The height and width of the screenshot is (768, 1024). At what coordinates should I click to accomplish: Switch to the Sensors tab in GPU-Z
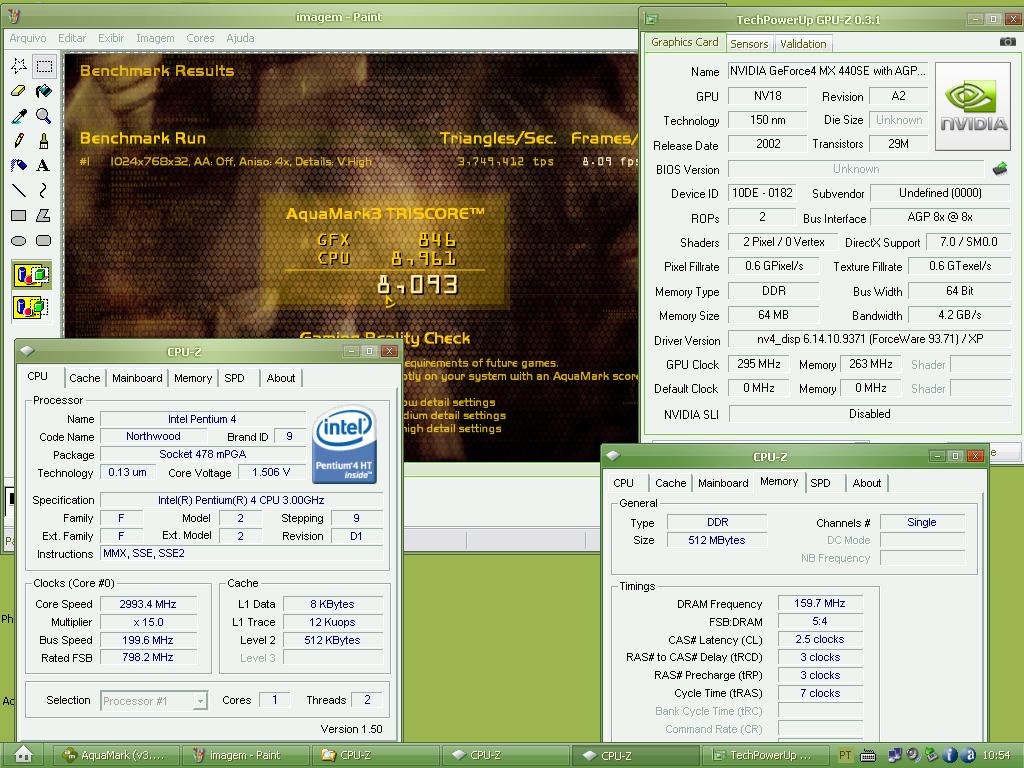[x=748, y=44]
